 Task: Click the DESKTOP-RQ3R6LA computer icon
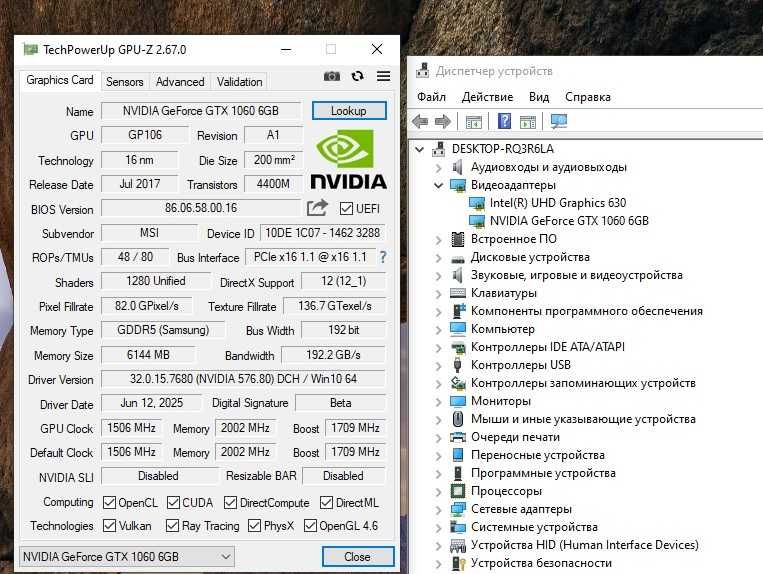[x=438, y=149]
